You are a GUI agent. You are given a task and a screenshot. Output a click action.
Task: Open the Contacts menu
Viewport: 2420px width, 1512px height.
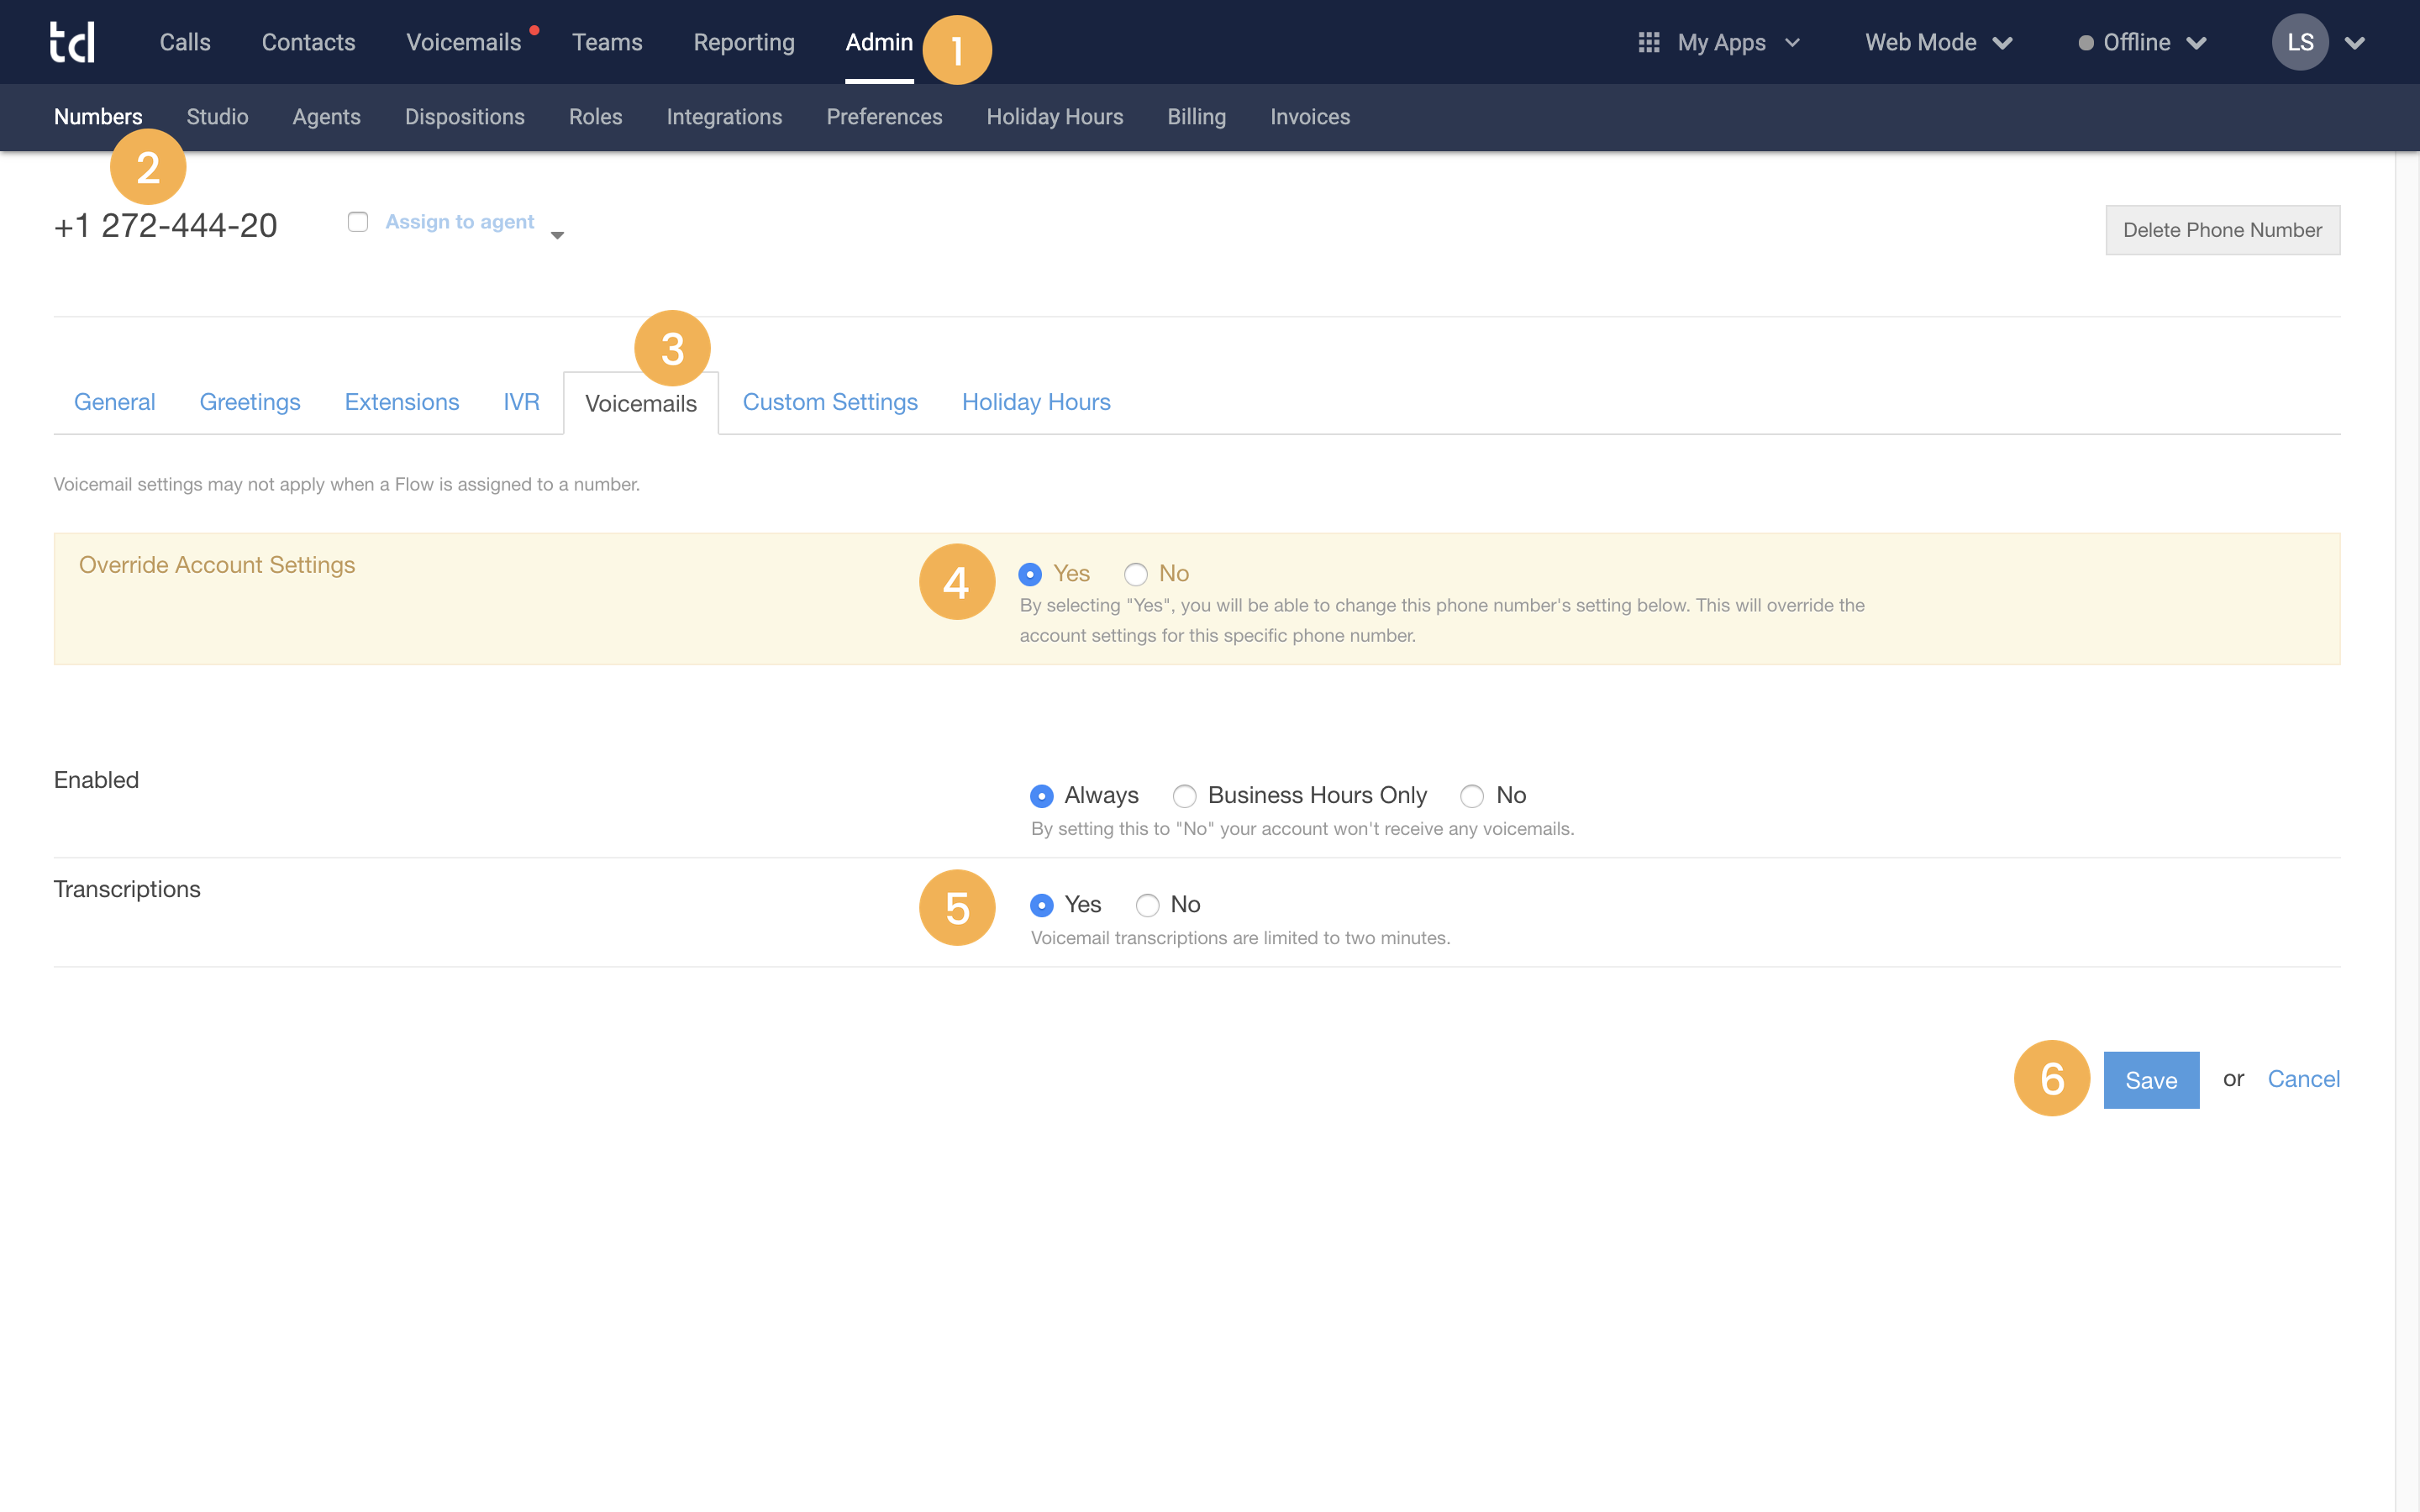(x=308, y=42)
